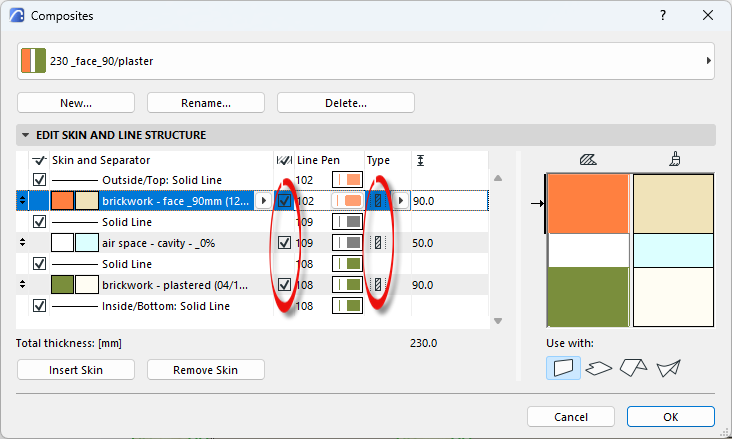The image size is (732, 439).
Task: Select the Slab 'Use with' icon
Action: coord(598,368)
